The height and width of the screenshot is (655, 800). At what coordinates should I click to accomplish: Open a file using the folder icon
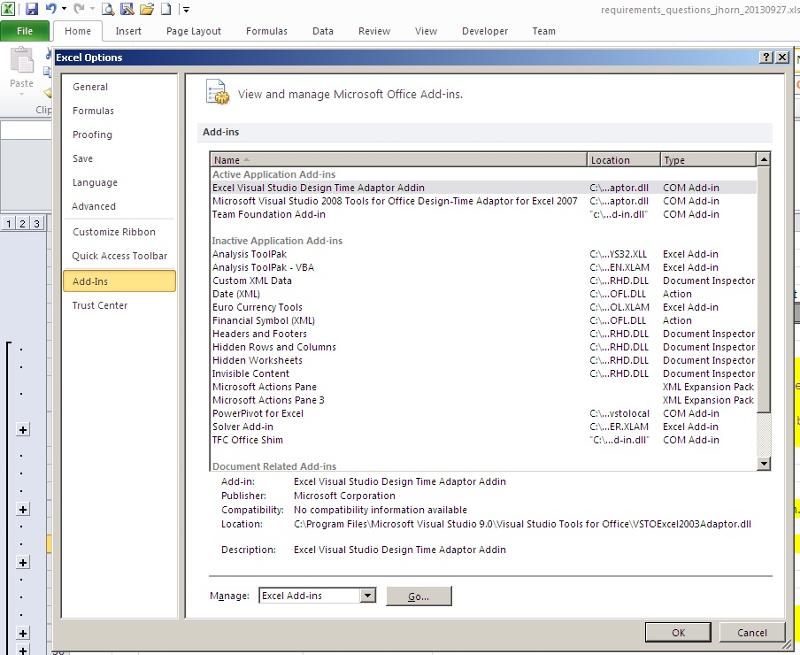click(x=147, y=9)
